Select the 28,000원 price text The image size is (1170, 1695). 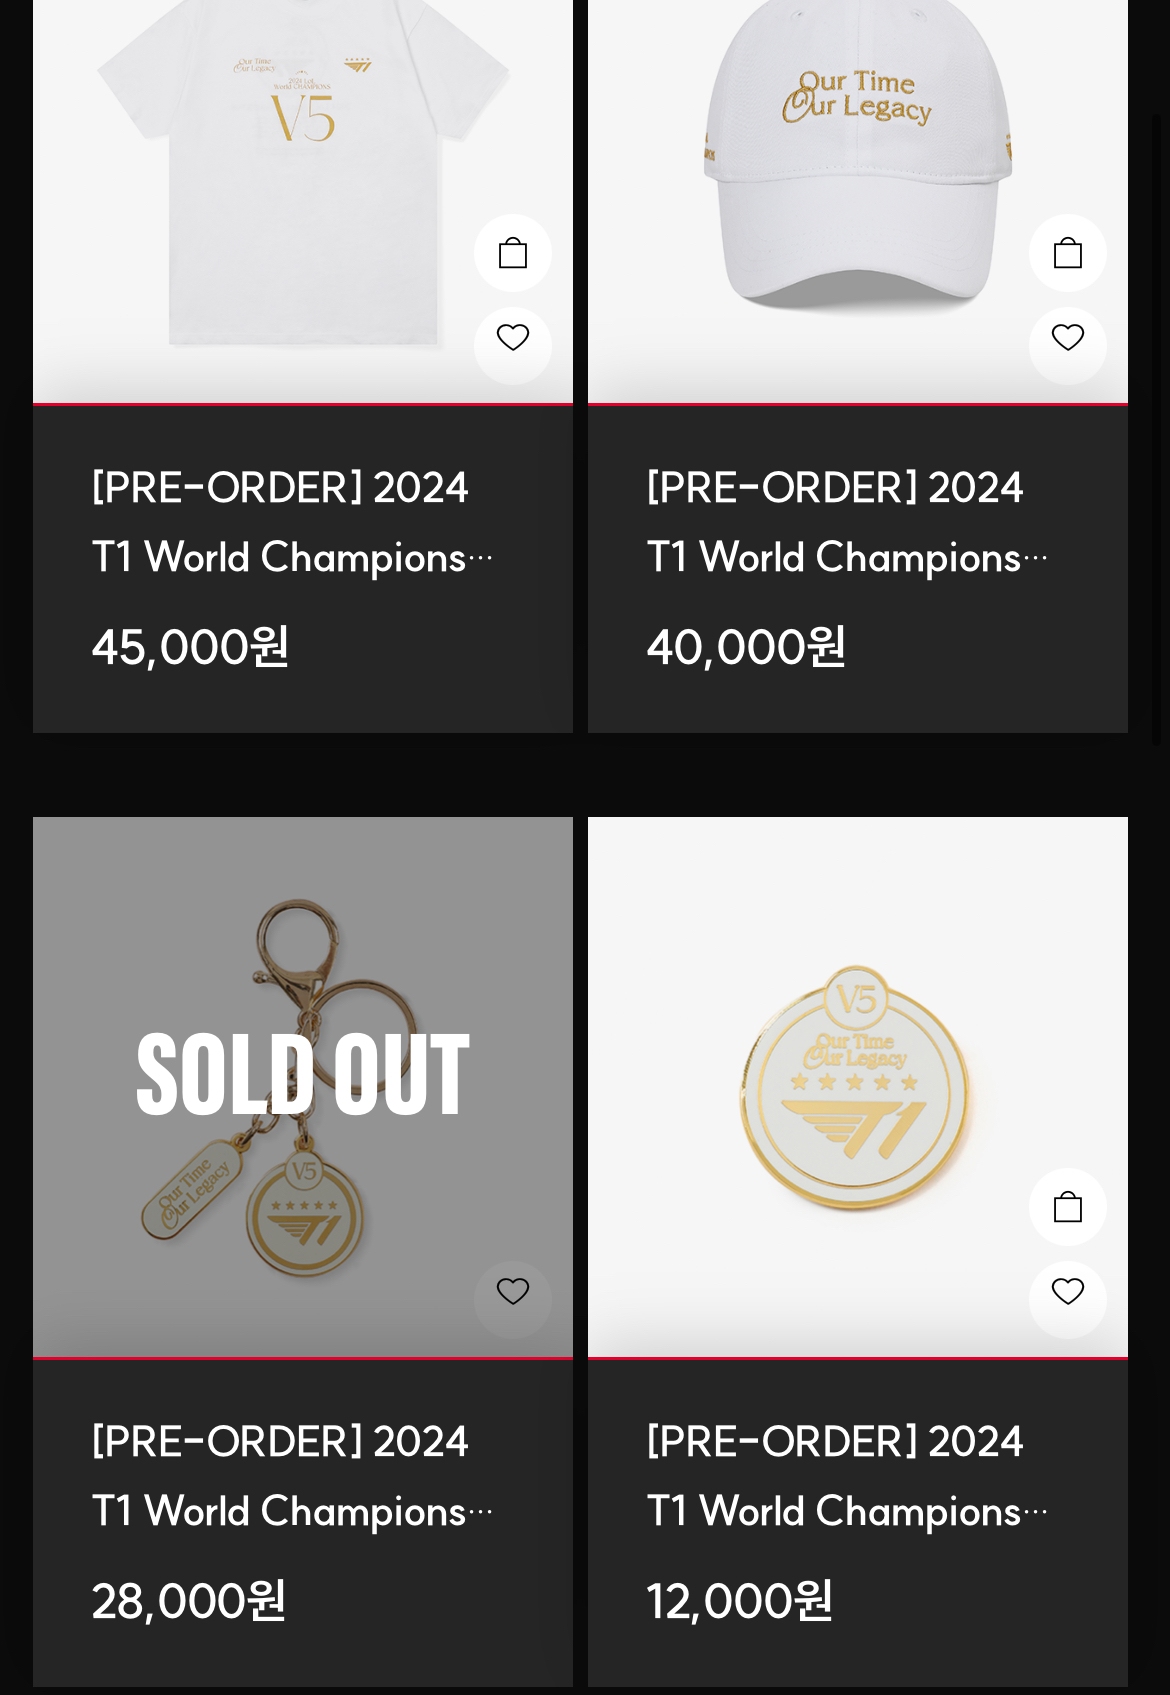click(189, 1601)
